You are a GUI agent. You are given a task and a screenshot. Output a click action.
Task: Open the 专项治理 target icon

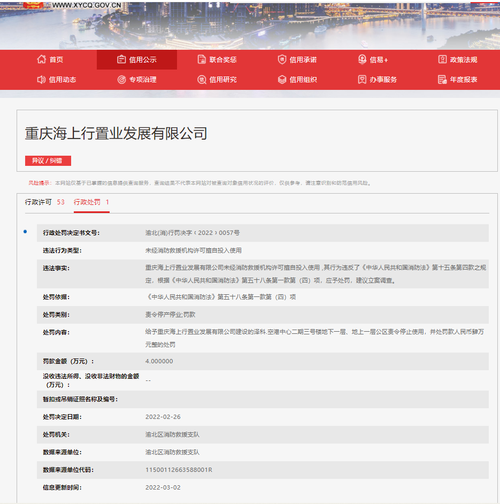121,79
